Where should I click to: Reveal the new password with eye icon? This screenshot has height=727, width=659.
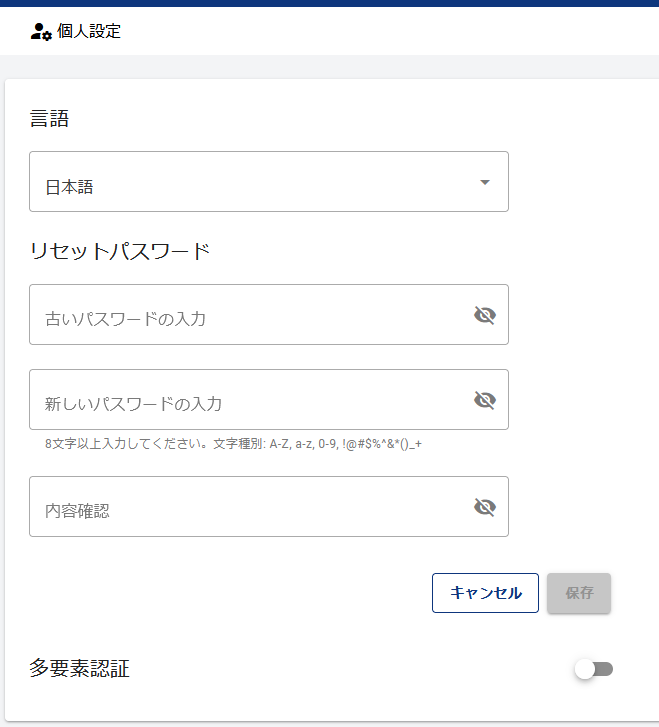(x=485, y=400)
